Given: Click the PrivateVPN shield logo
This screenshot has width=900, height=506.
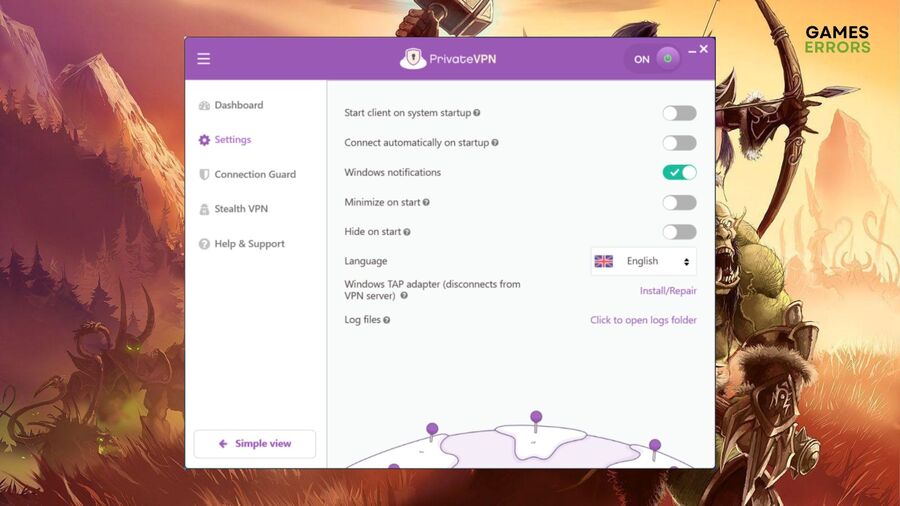Looking at the screenshot, I should 413,59.
